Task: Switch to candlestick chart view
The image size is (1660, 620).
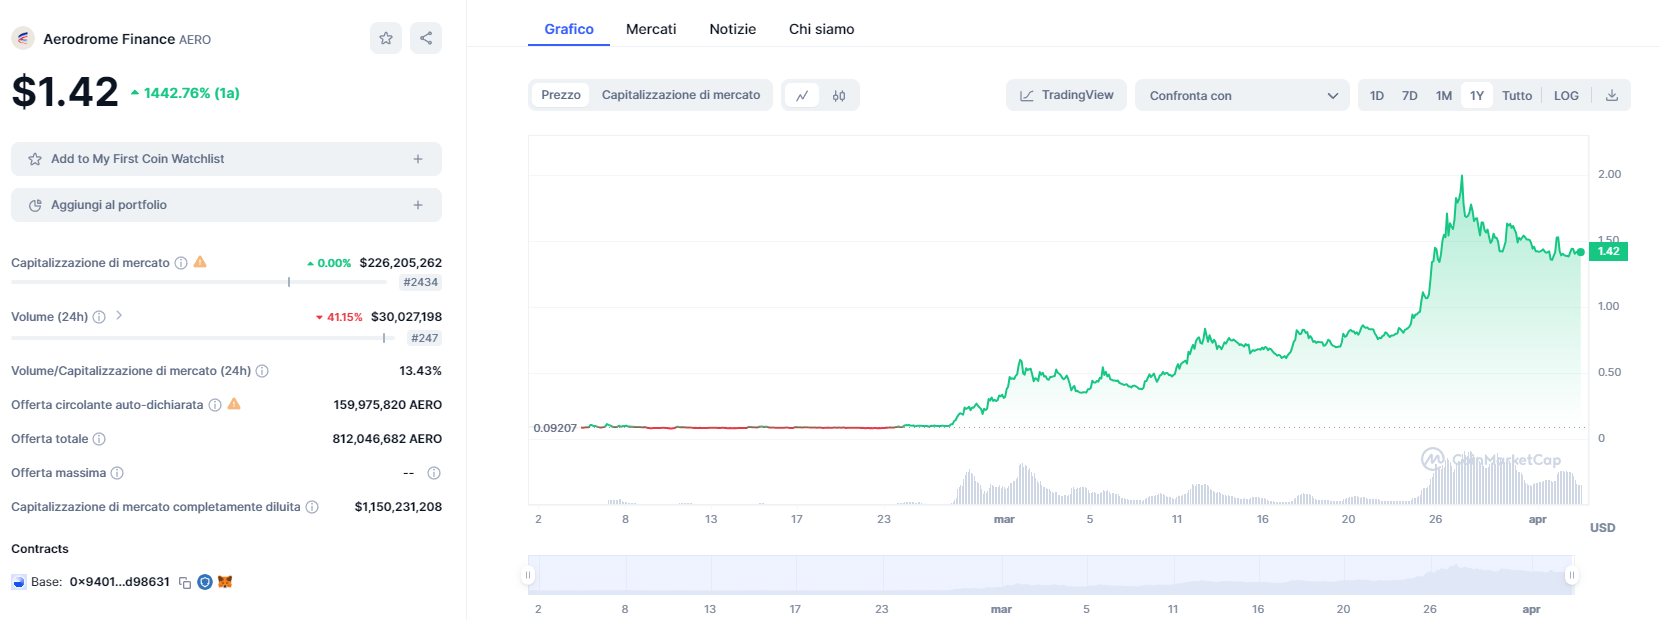Action: [x=839, y=96]
